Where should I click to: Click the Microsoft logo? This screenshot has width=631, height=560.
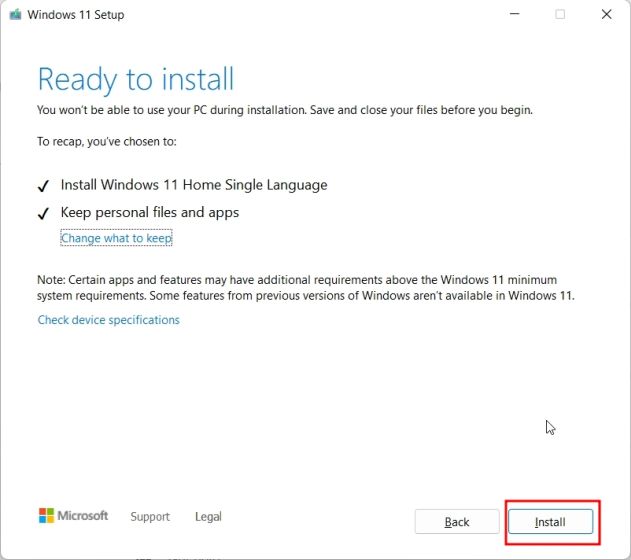point(73,515)
